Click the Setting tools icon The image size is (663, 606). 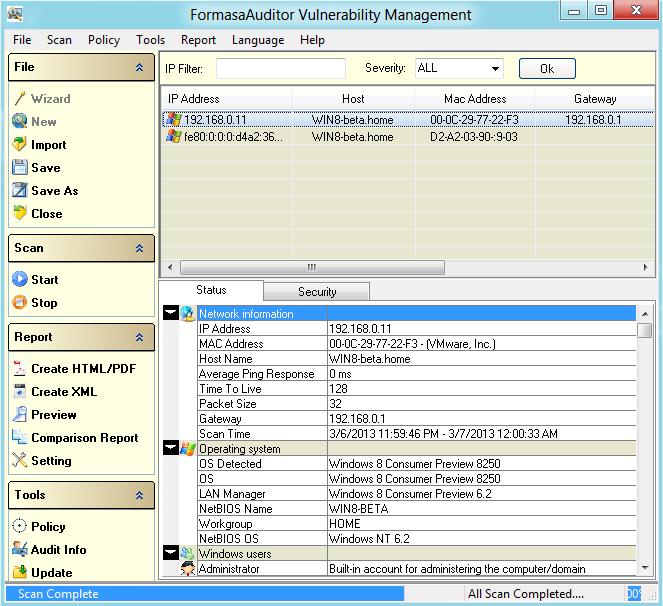[19, 460]
